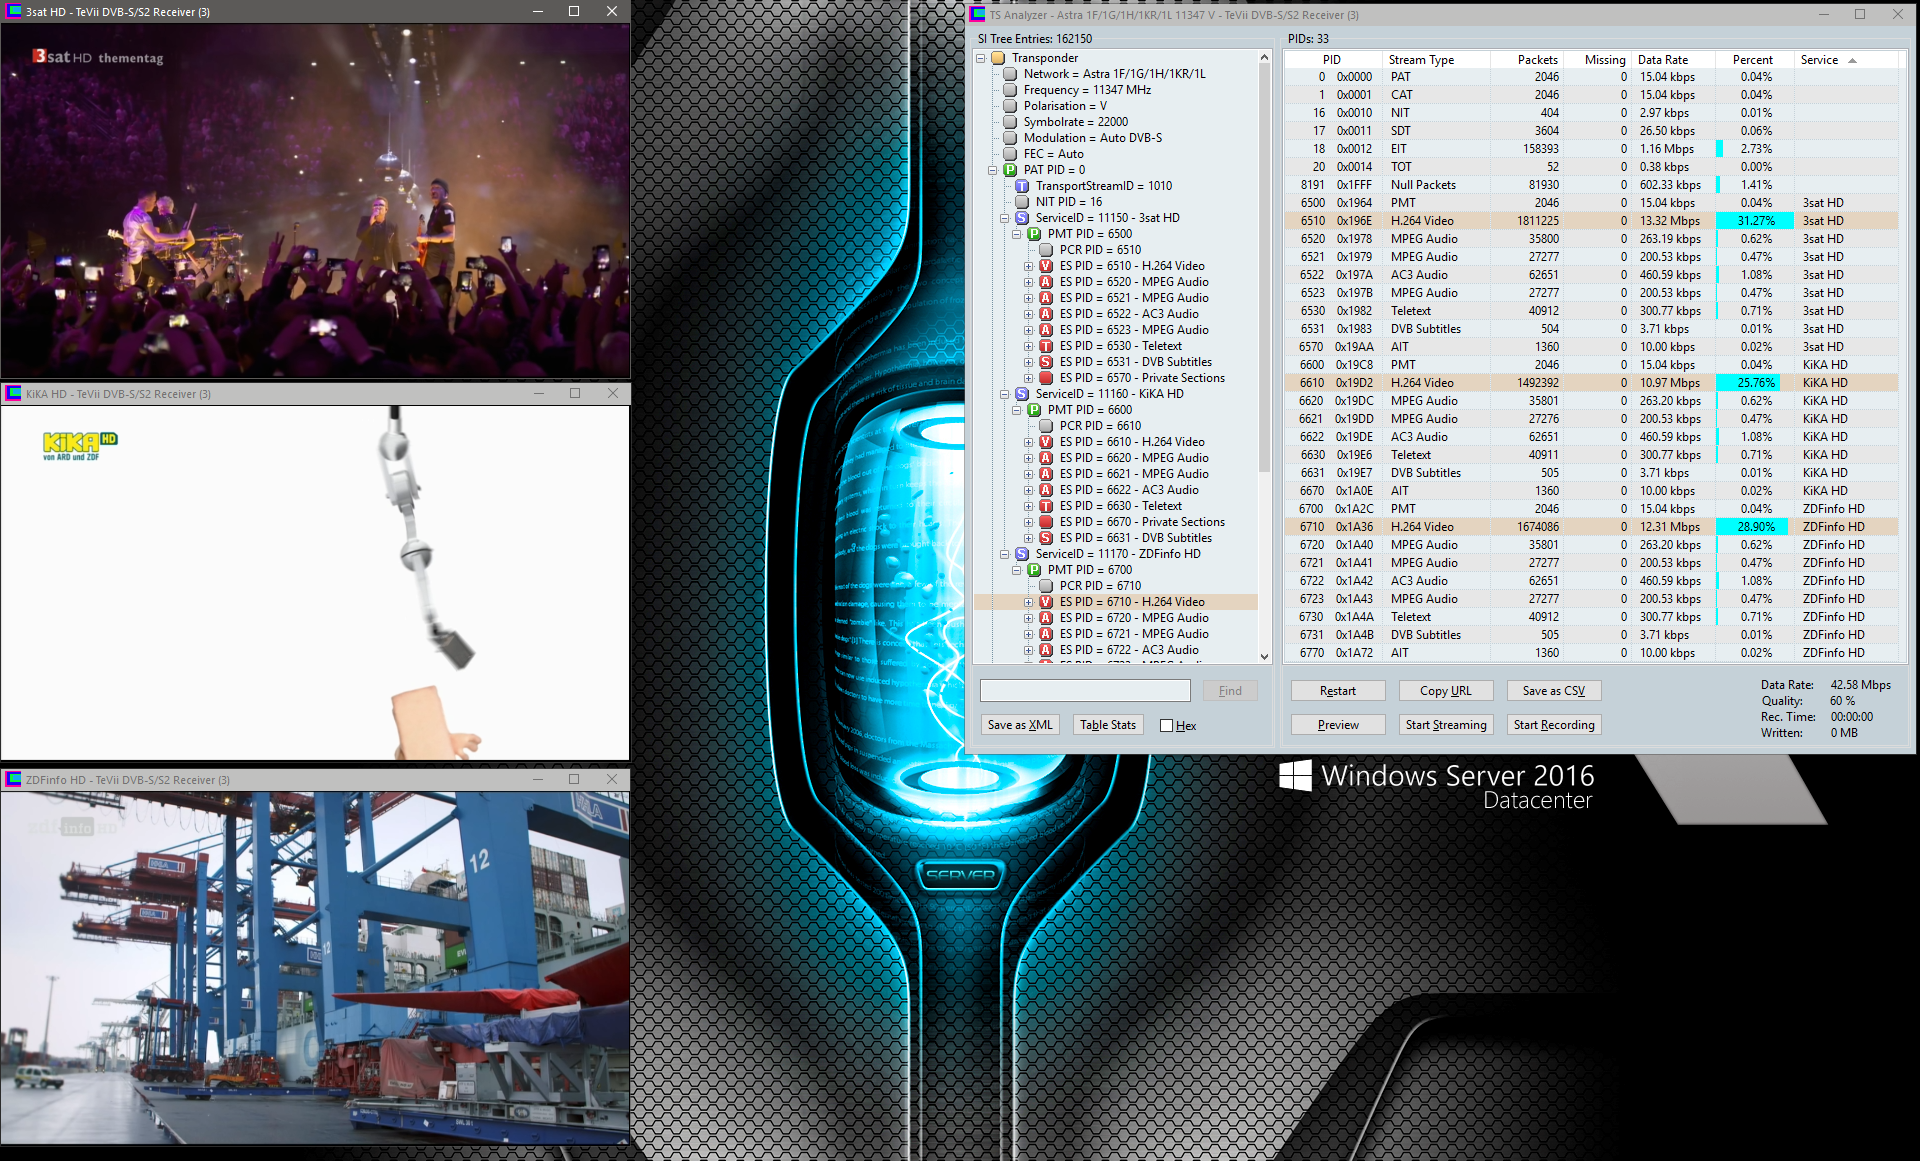The width and height of the screenshot is (1920, 1161).
Task: Collapse the Transponder root node
Action: [x=981, y=58]
